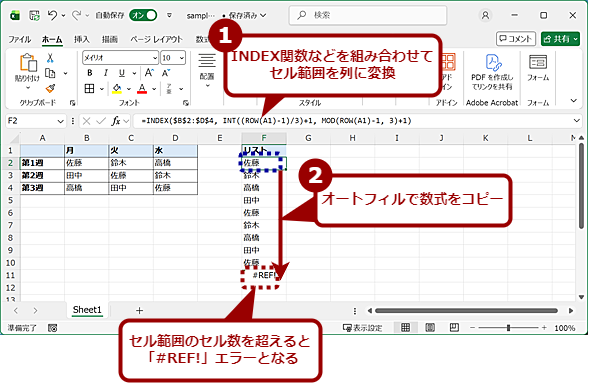The height and width of the screenshot is (383, 589).
Task: Apply the yellow fill color
Action: (117, 89)
